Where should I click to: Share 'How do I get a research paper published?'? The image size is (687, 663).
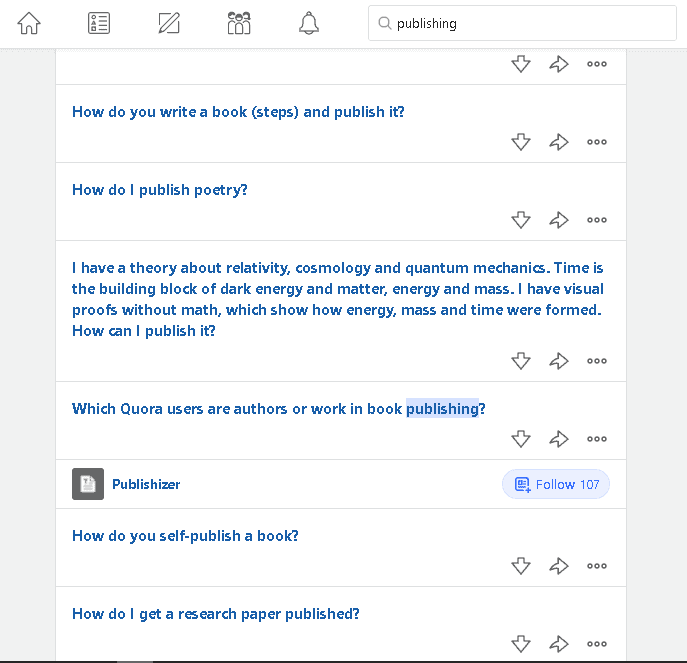click(x=559, y=644)
